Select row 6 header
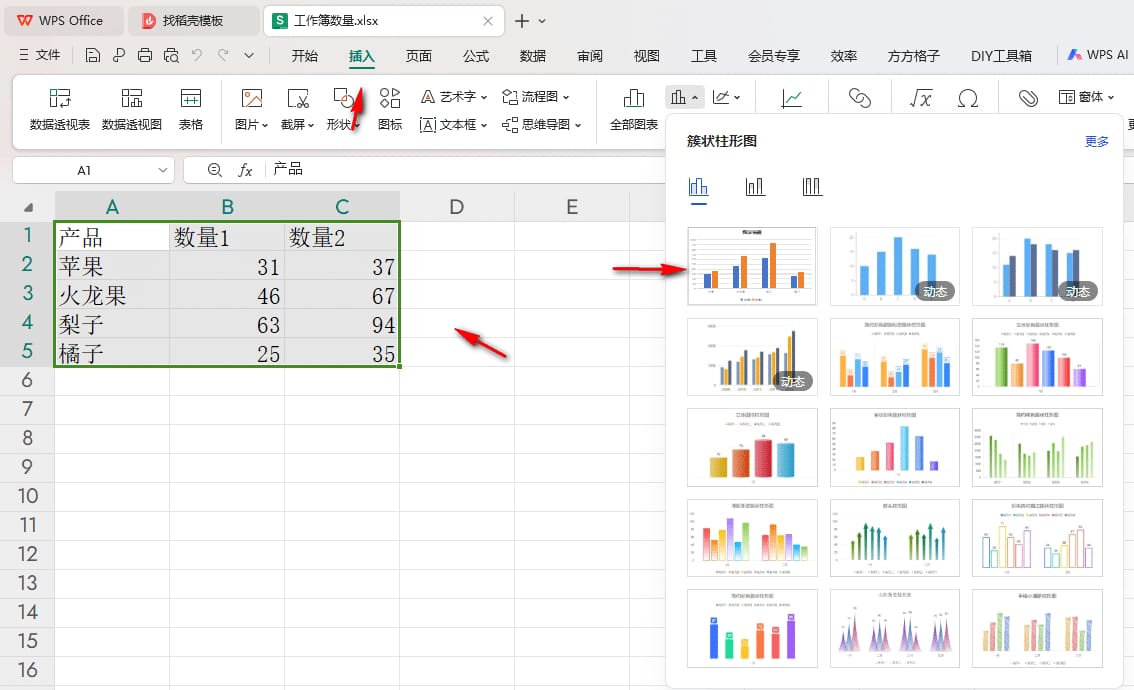Screen dimensions: 1134x690 click(x=27, y=380)
